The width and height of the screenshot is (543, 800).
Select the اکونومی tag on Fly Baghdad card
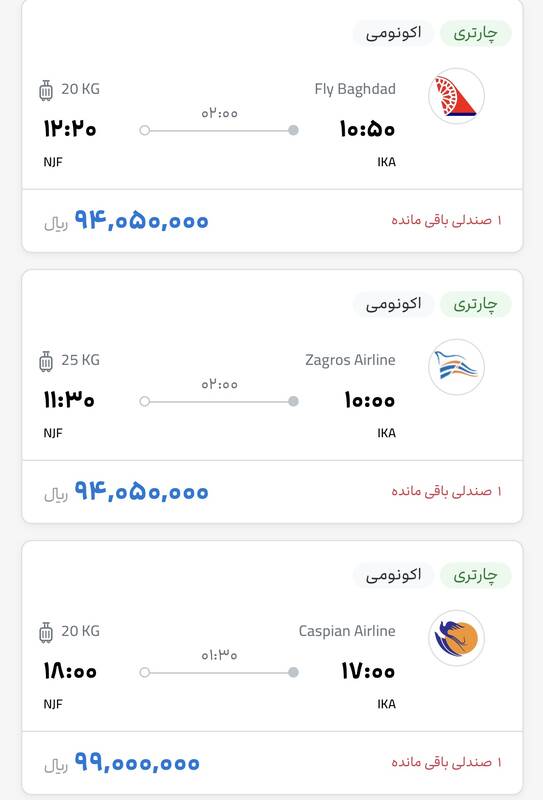[x=393, y=33]
